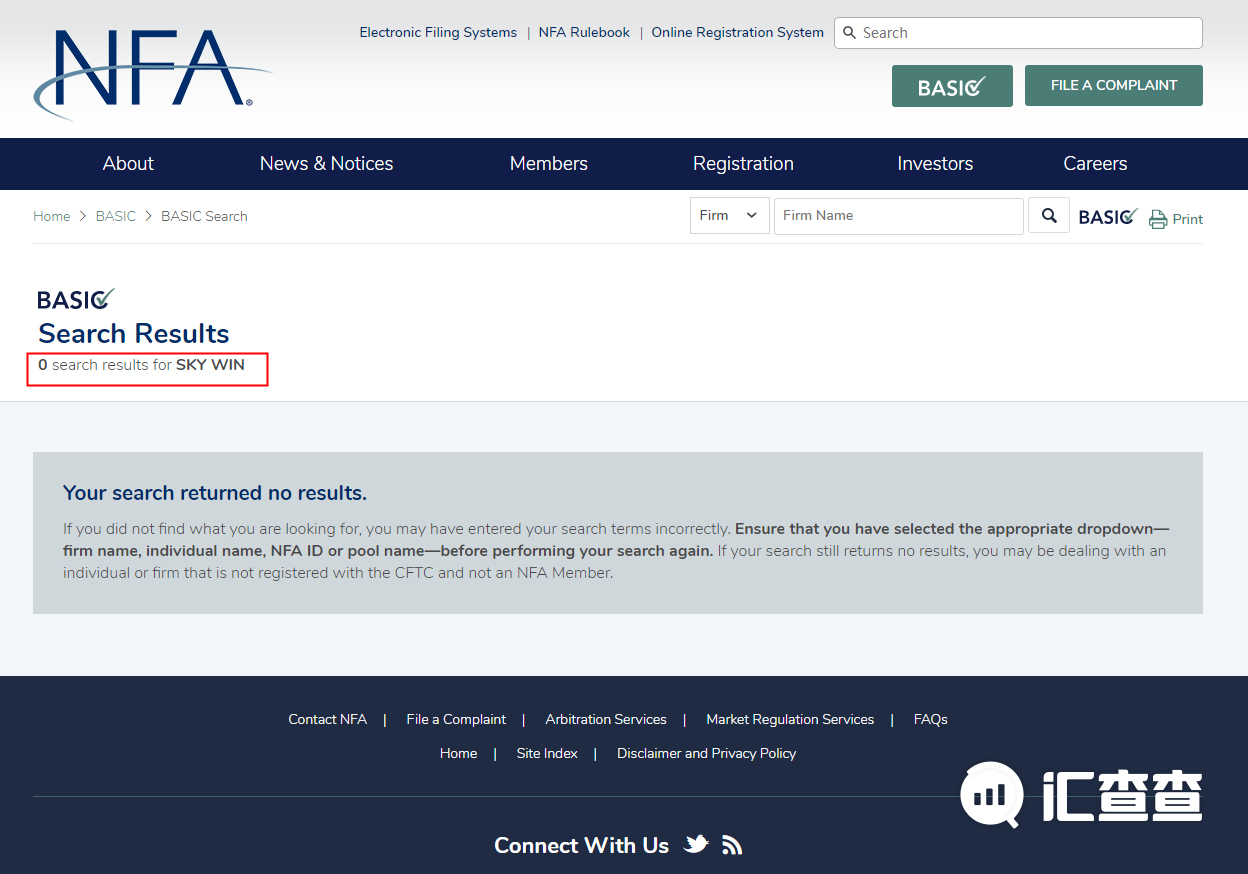Go to the BASIC breadcrumb
This screenshot has width=1248, height=874.
(x=116, y=216)
